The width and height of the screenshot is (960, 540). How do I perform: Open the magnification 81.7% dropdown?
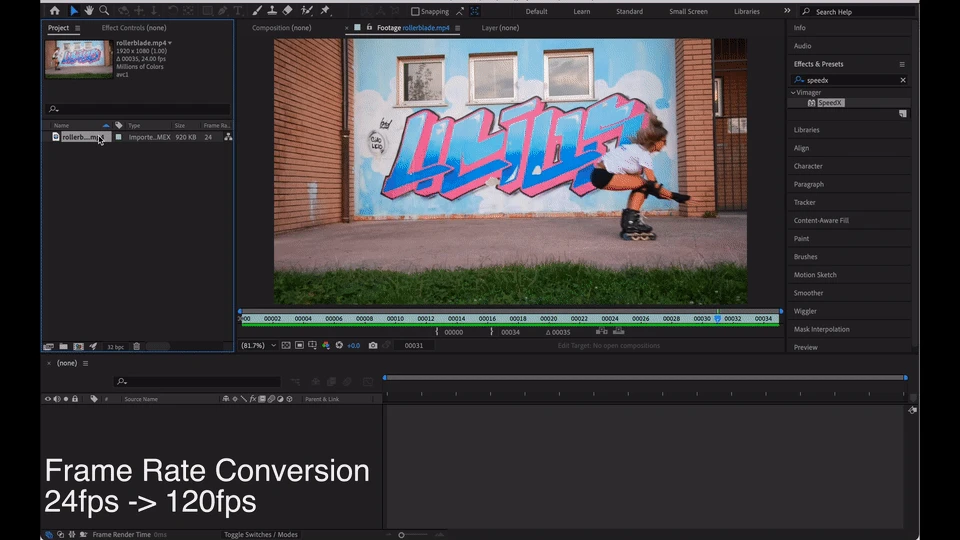pos(259,345)
